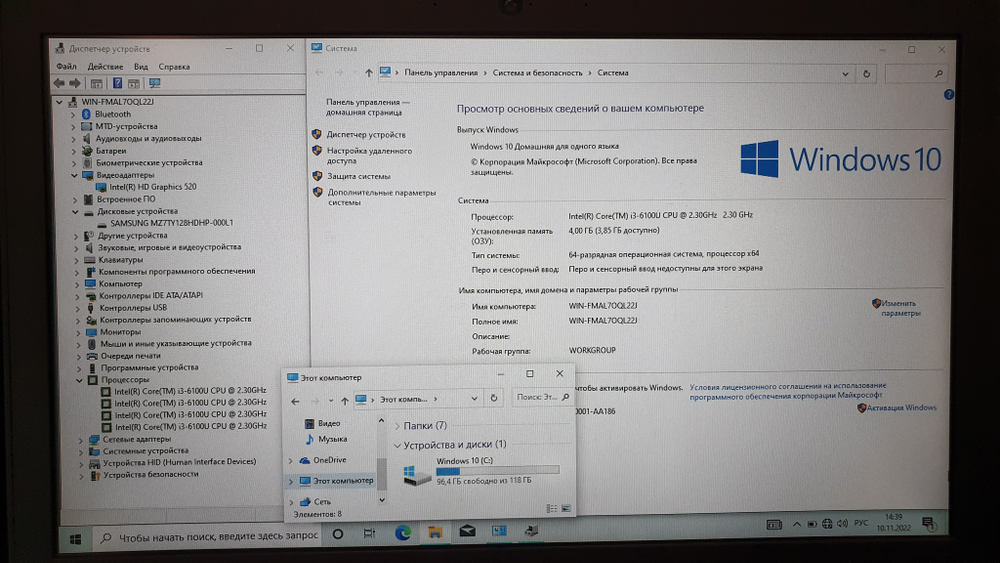Click the Up arrow in System window

coord(368,73)
